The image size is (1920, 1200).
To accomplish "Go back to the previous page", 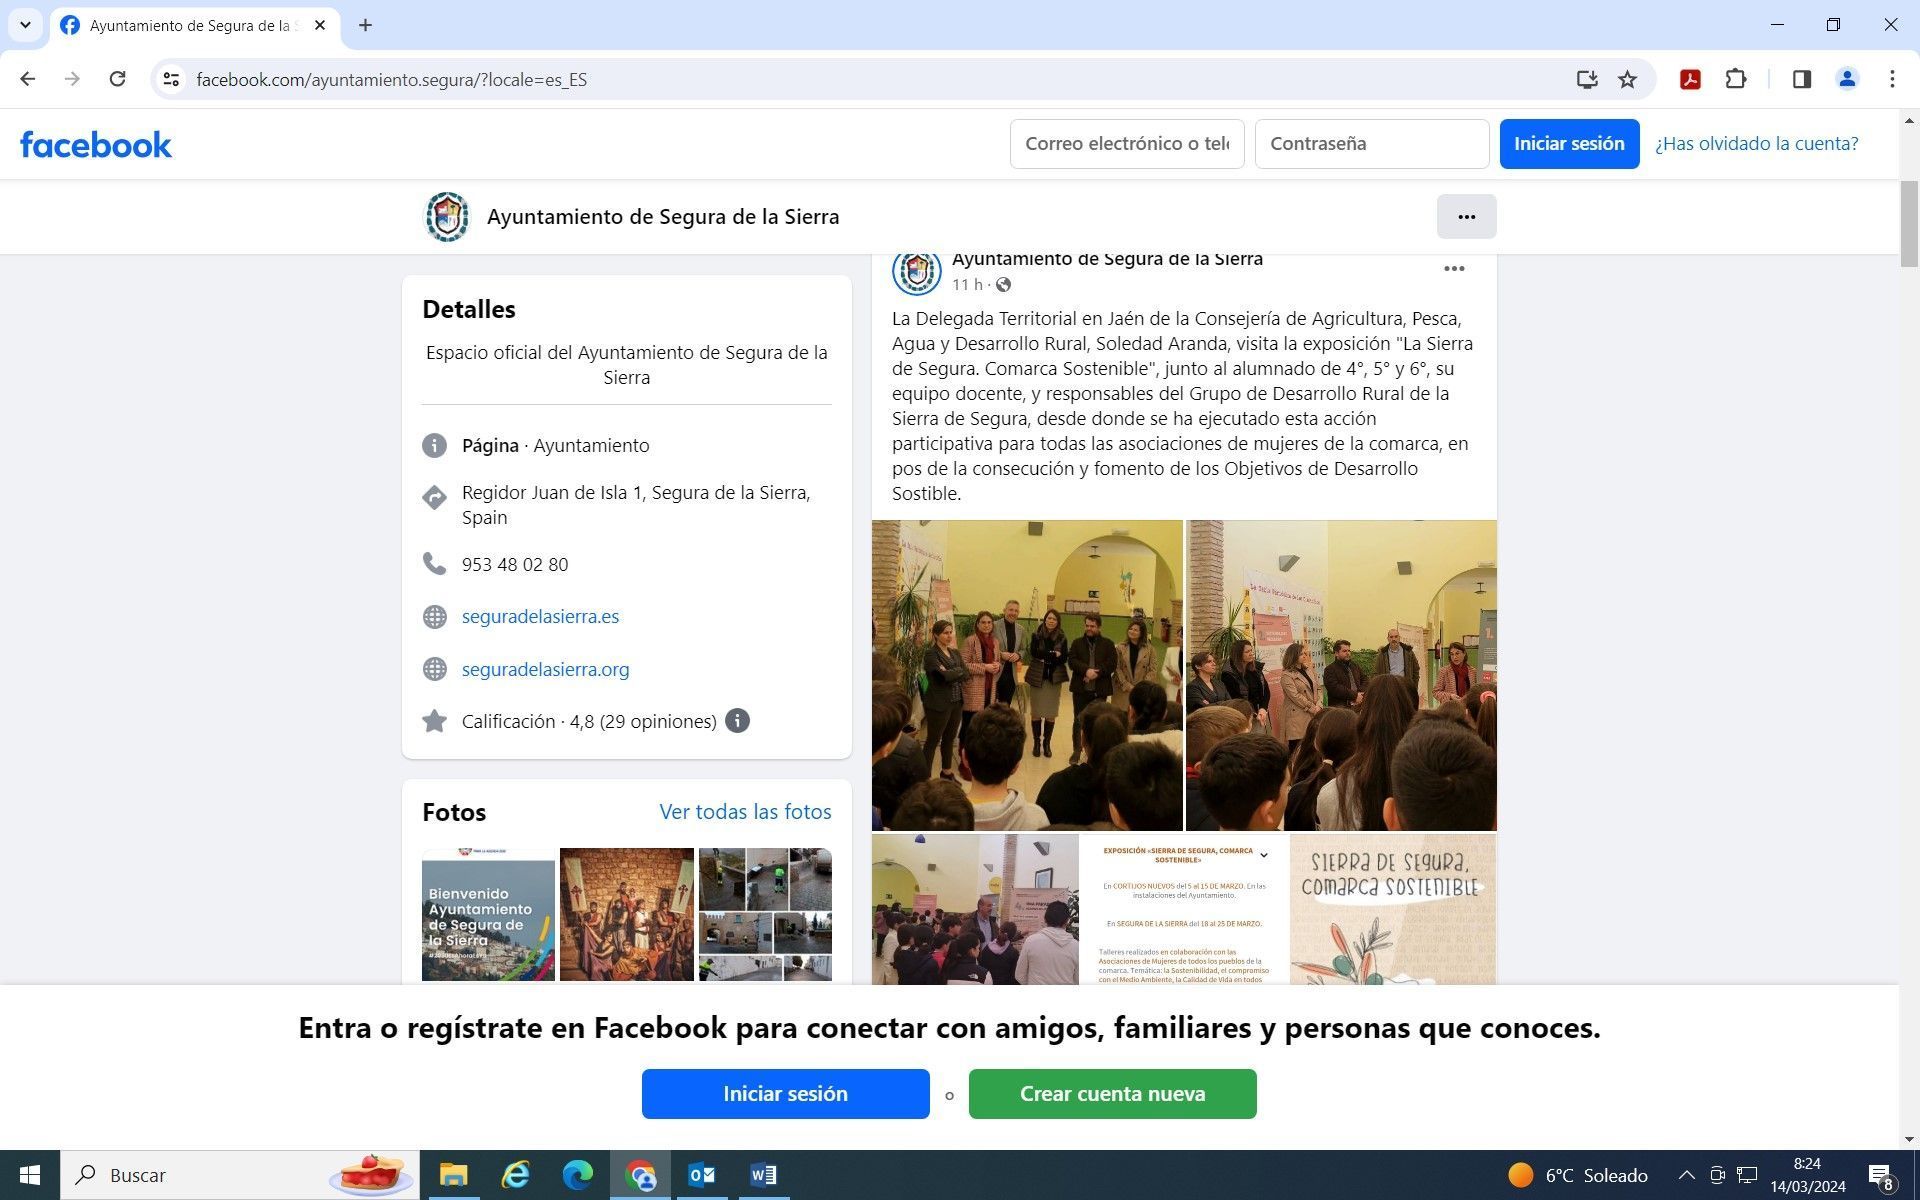I will pos(27,79).
